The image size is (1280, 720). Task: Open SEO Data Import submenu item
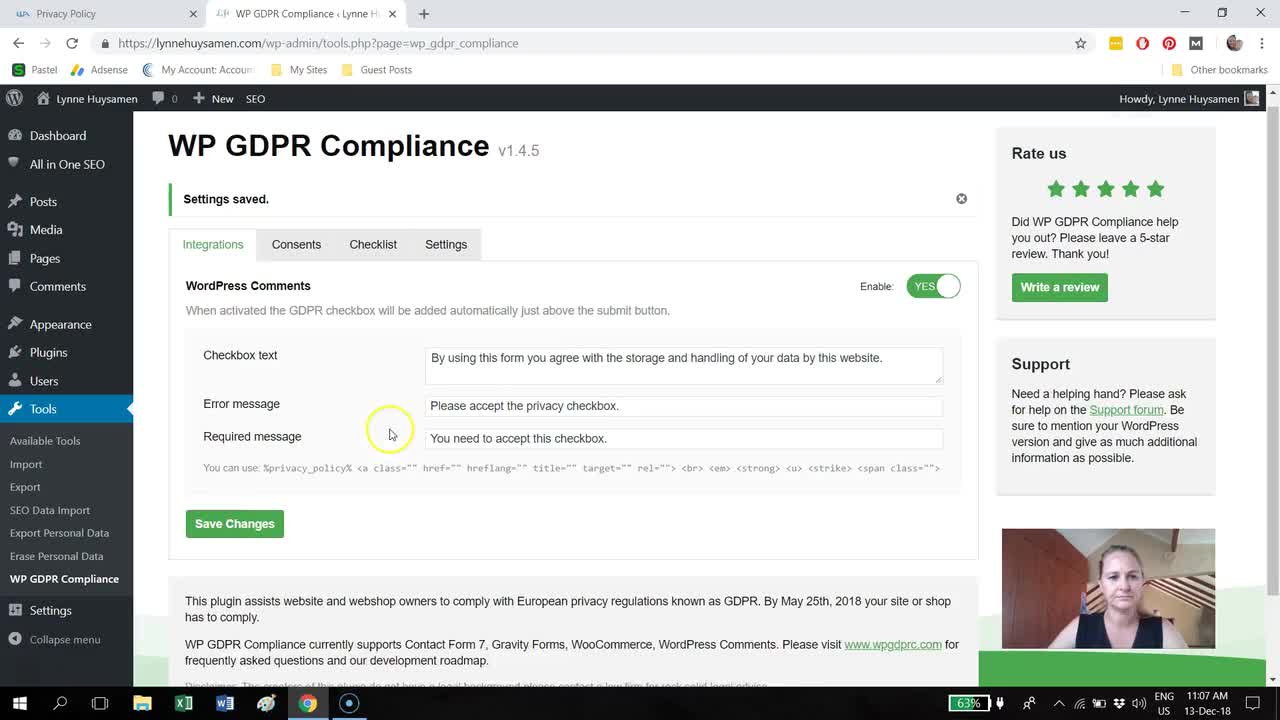pyautogui.click(x=50, y=510)
